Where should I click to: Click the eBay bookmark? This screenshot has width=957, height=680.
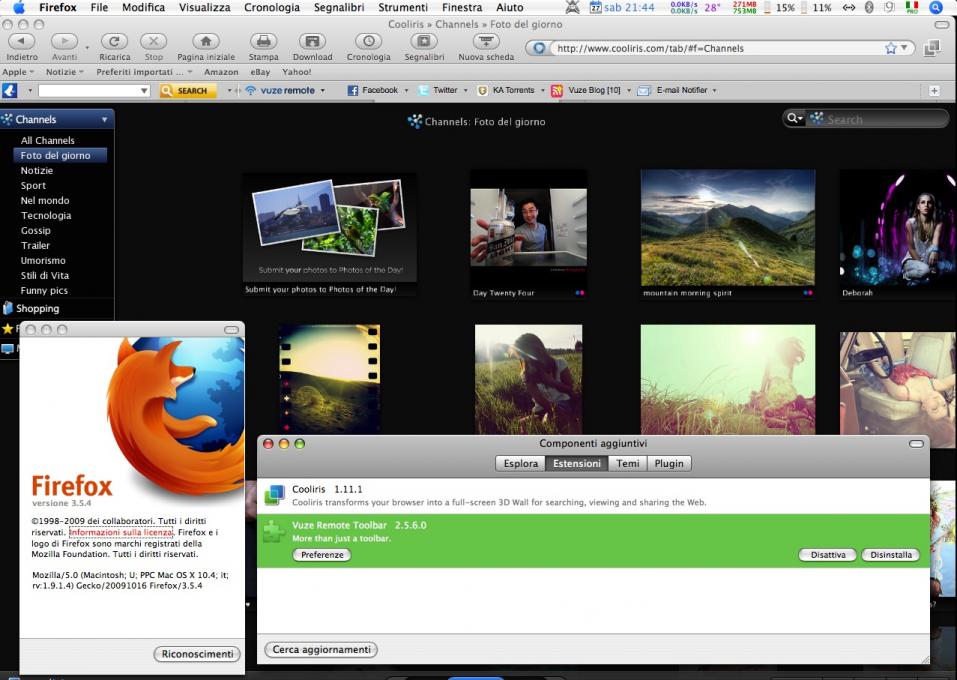[260, 72]
